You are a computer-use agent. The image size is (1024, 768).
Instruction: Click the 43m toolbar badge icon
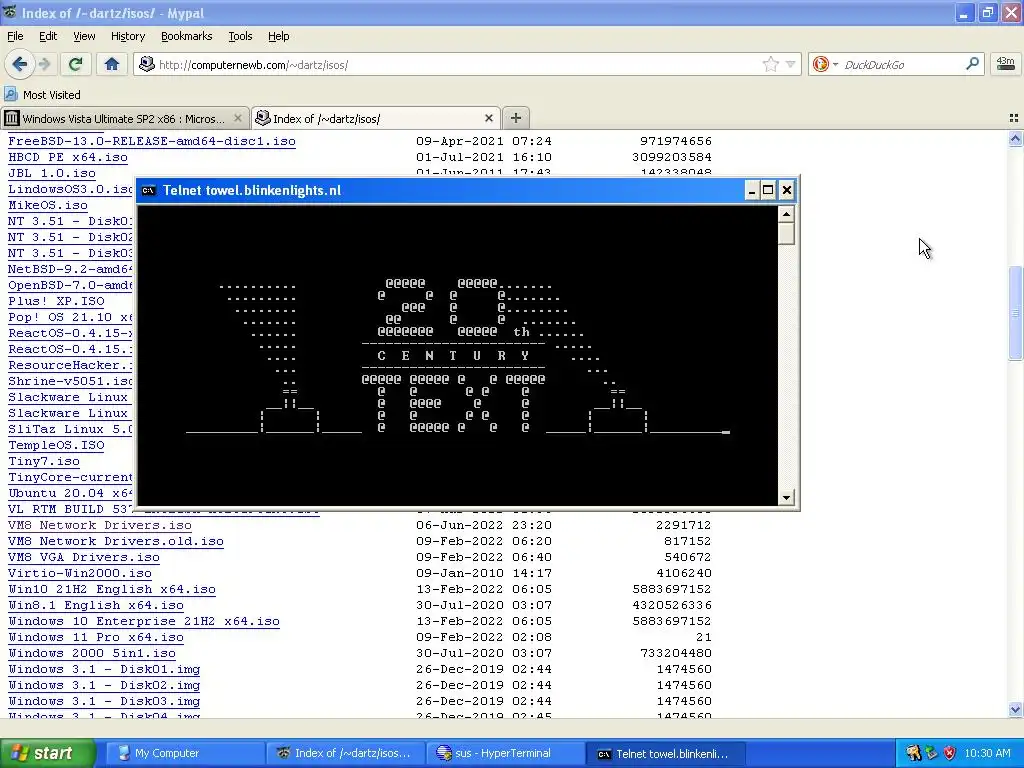tap(1005, 64)
